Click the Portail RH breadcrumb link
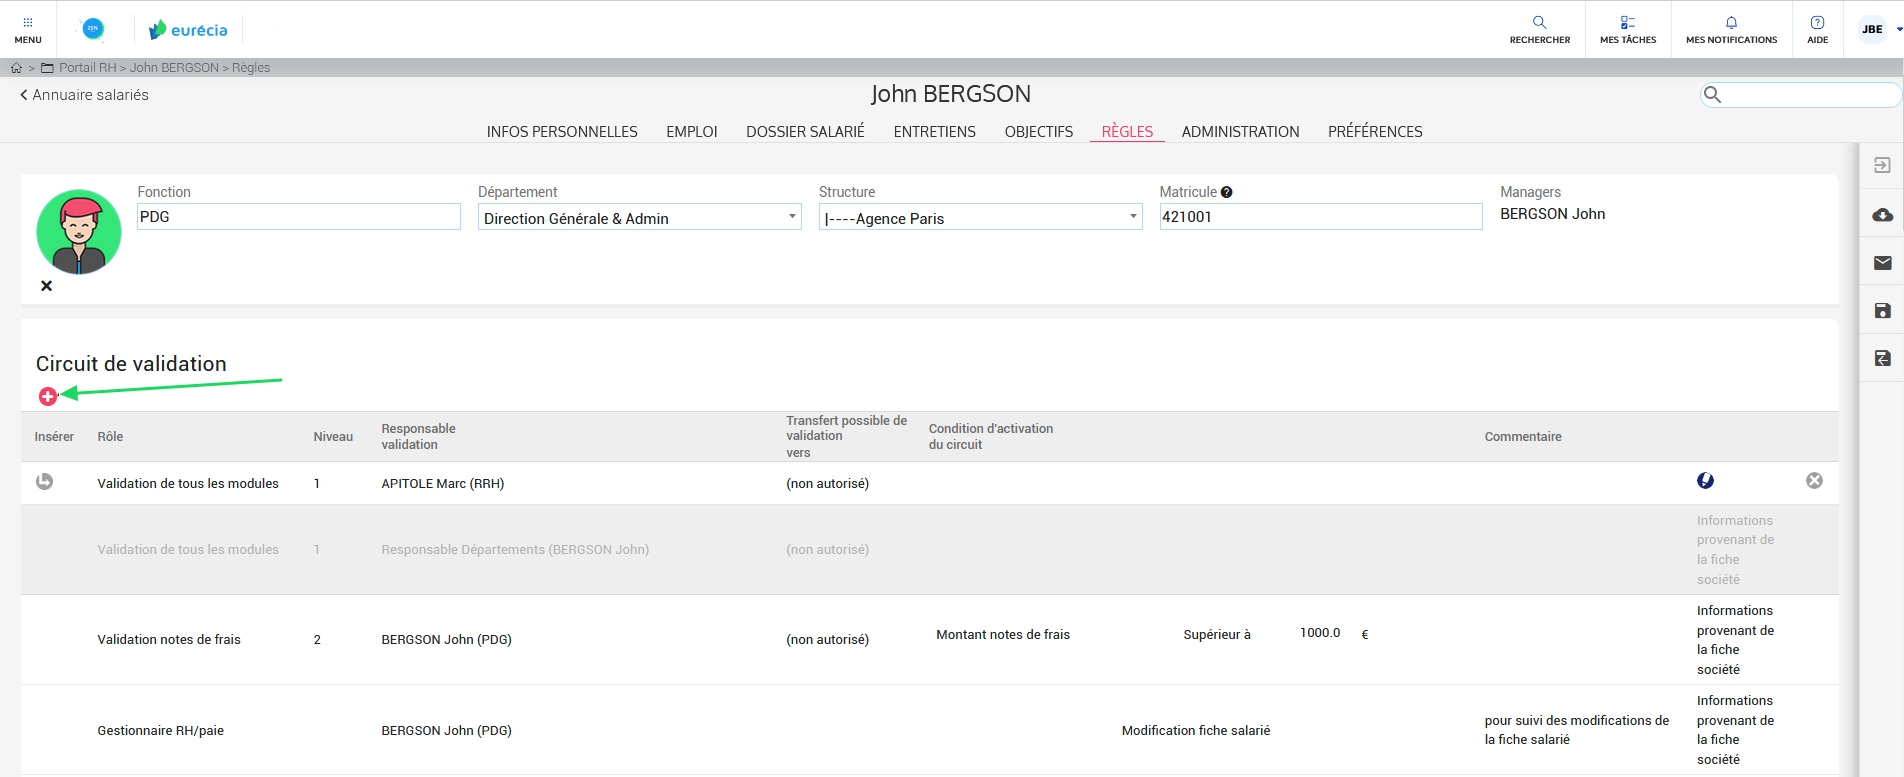Viewport: 1904px width, 777px height. tap(87, 68)
